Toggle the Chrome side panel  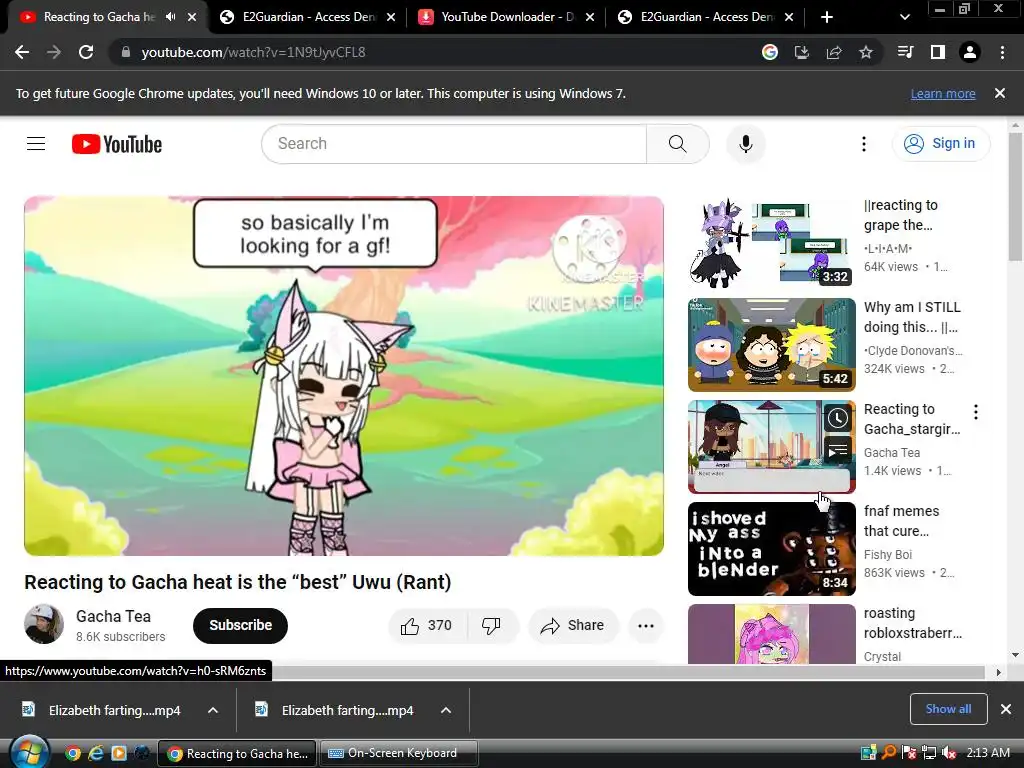pyautogui.click(x=938, y=52)
